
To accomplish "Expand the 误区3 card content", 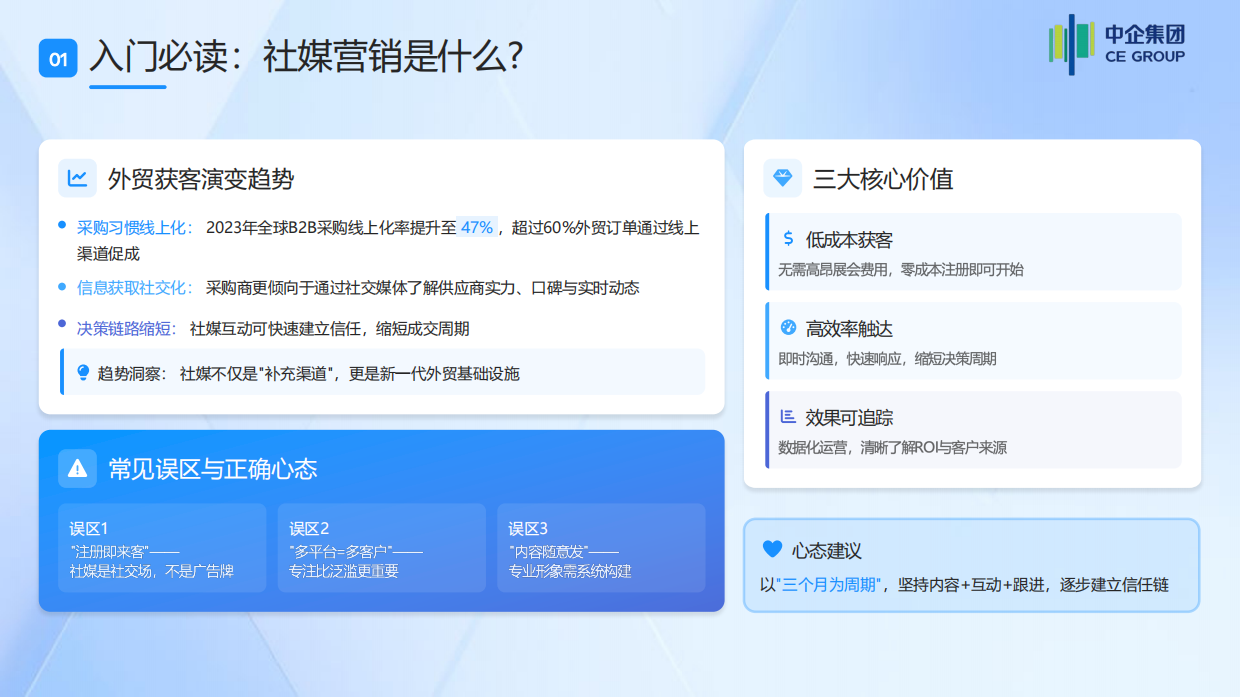I will click(600, 547).
